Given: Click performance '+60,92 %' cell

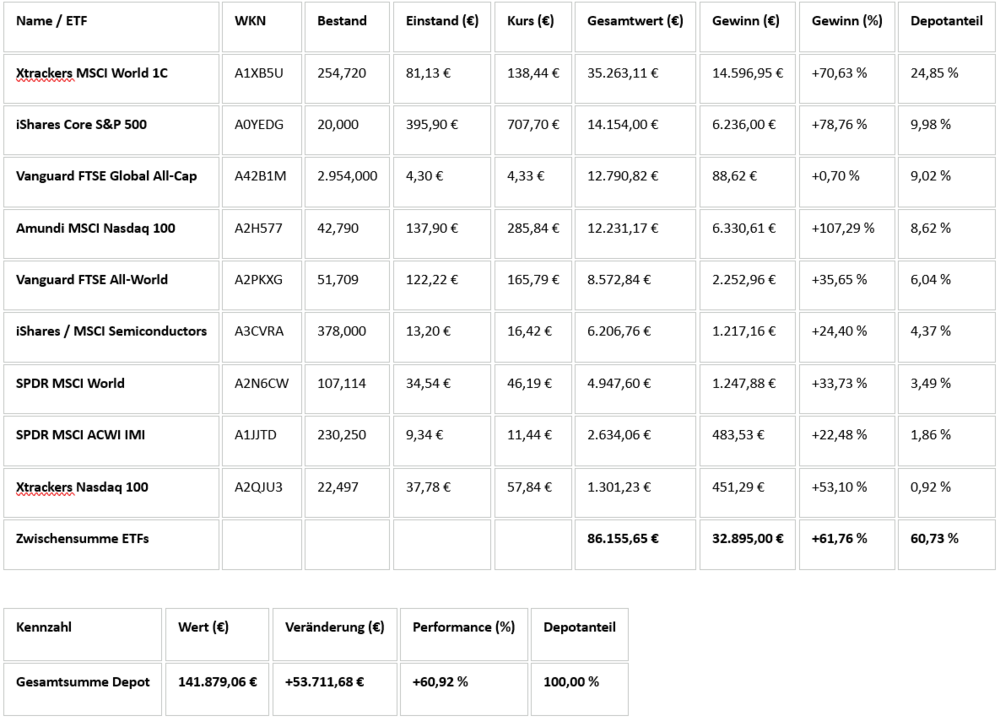Looking at the screenshot, I should tap(464, 689).
